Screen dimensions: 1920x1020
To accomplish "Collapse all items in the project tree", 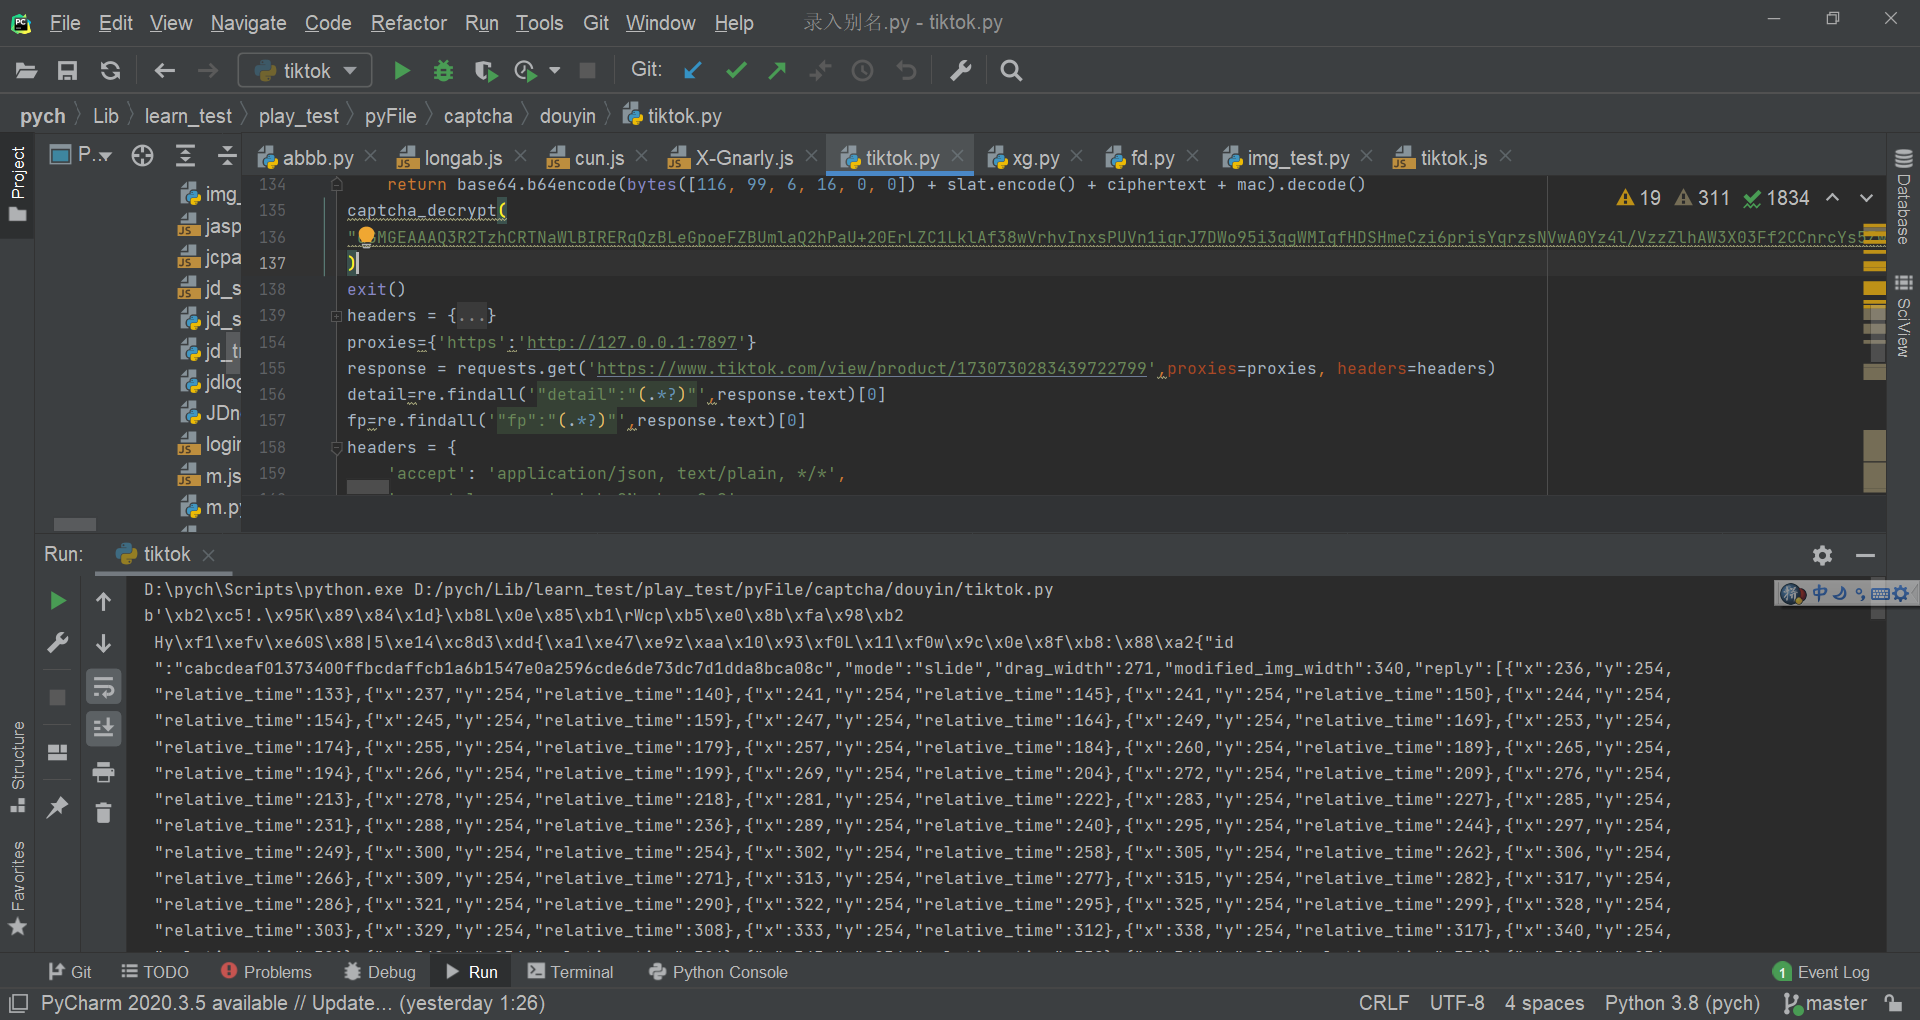I will [227, 155].
